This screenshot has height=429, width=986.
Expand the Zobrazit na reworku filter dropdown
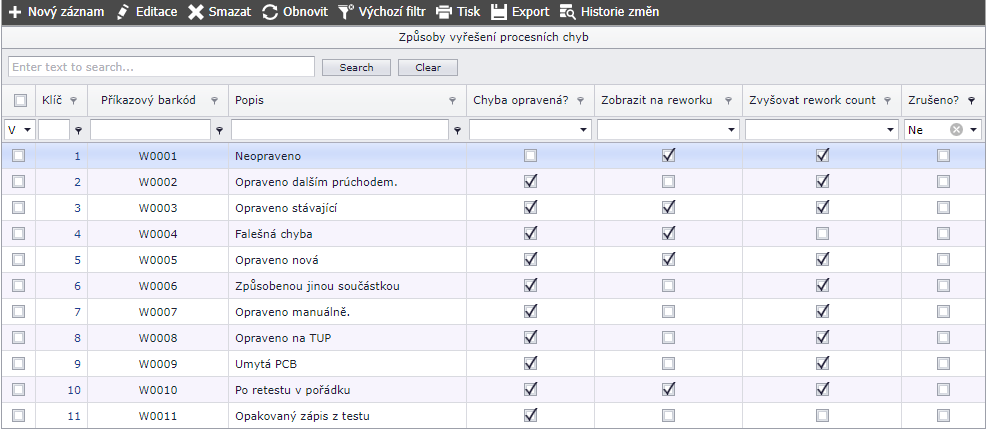[730, 130]
